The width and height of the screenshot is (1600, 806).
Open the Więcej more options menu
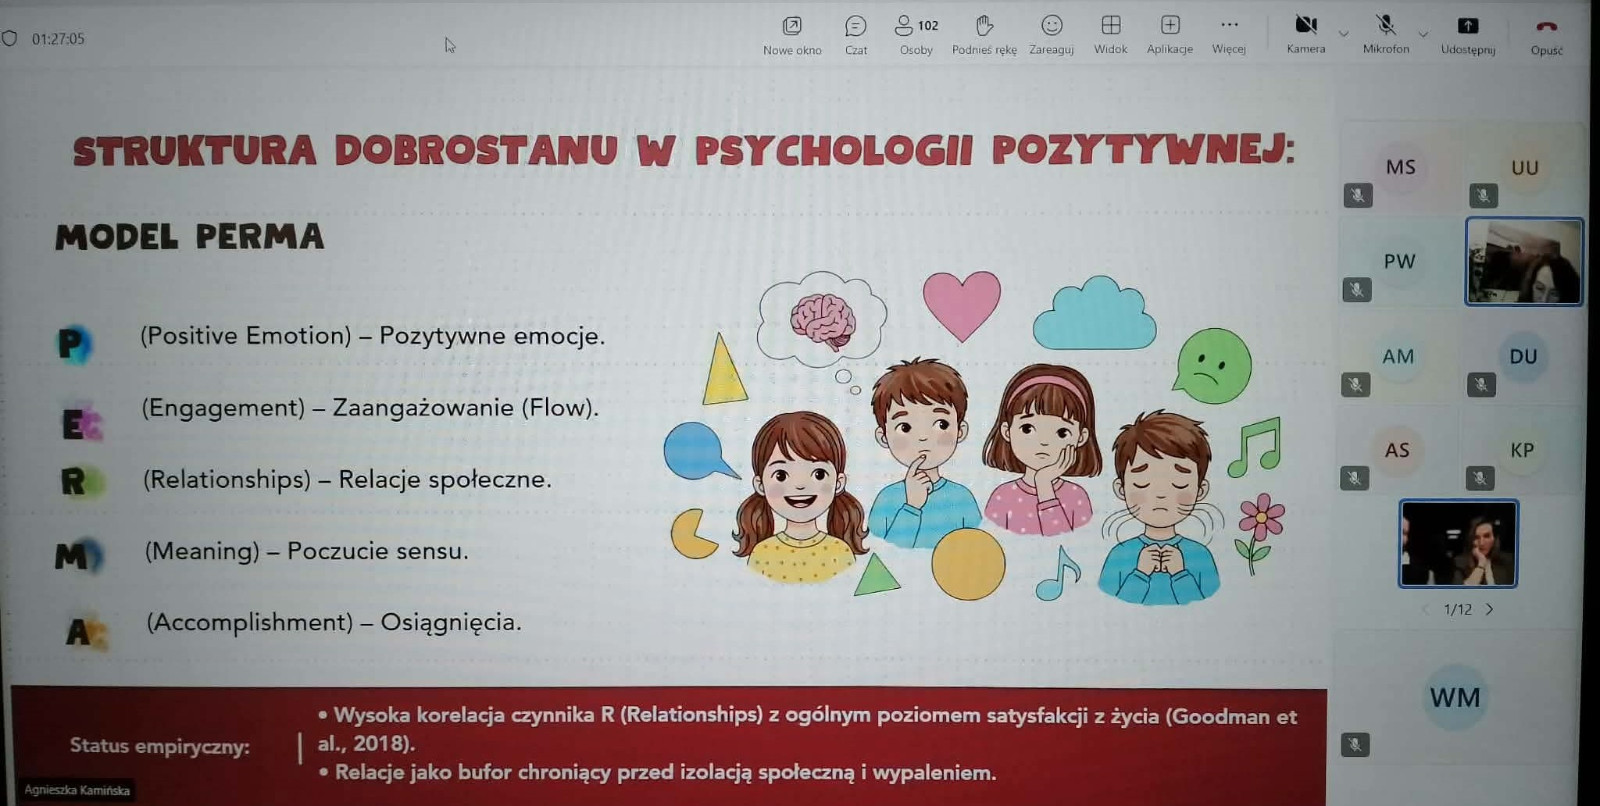(x=1229, y=34)
